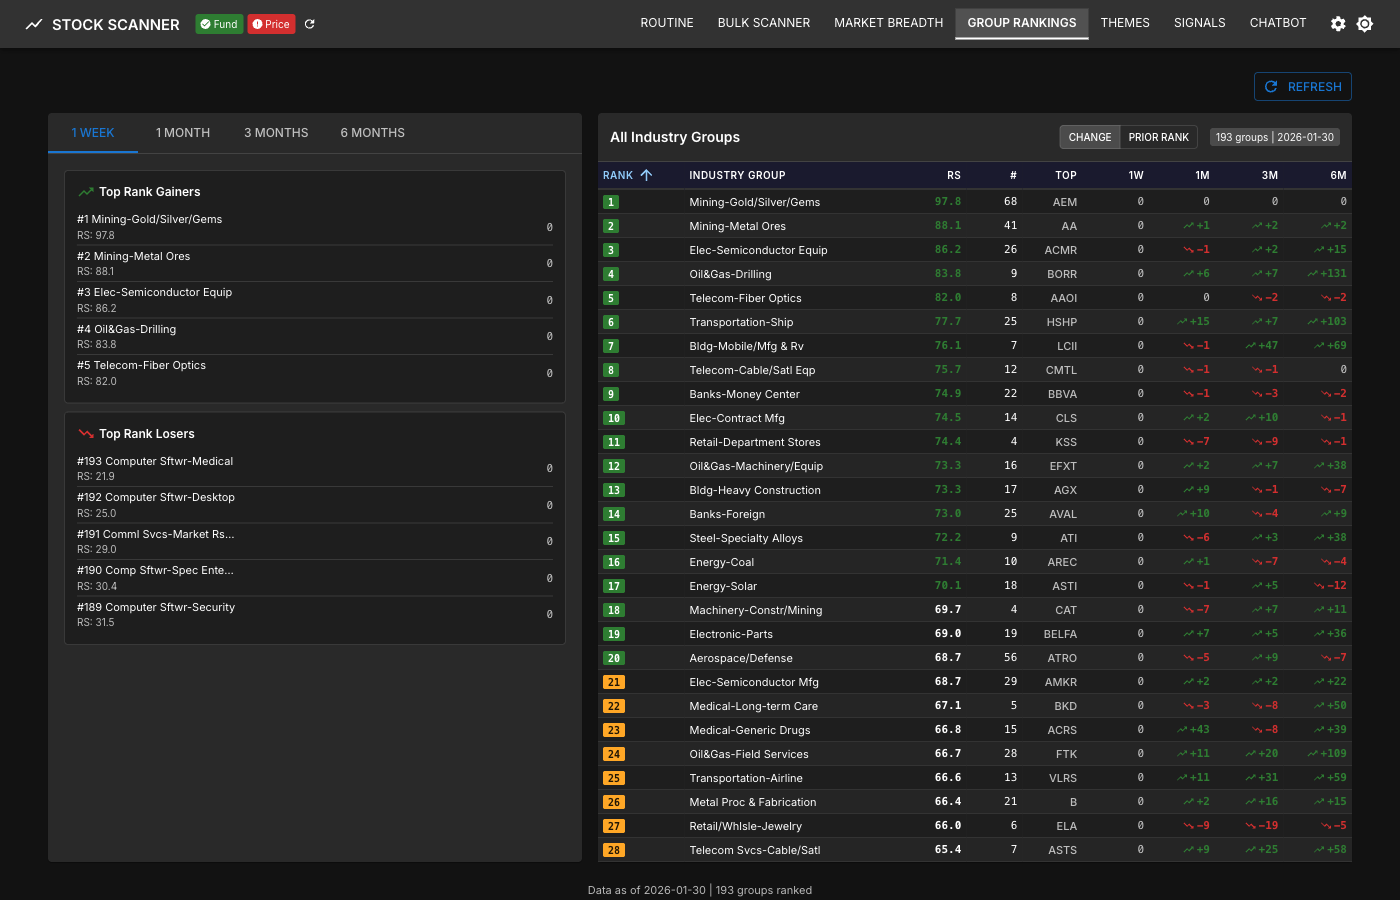Select the PRIOR RANK view toggle
The width and height of the screenshot is (1400, 900).
1159,137
